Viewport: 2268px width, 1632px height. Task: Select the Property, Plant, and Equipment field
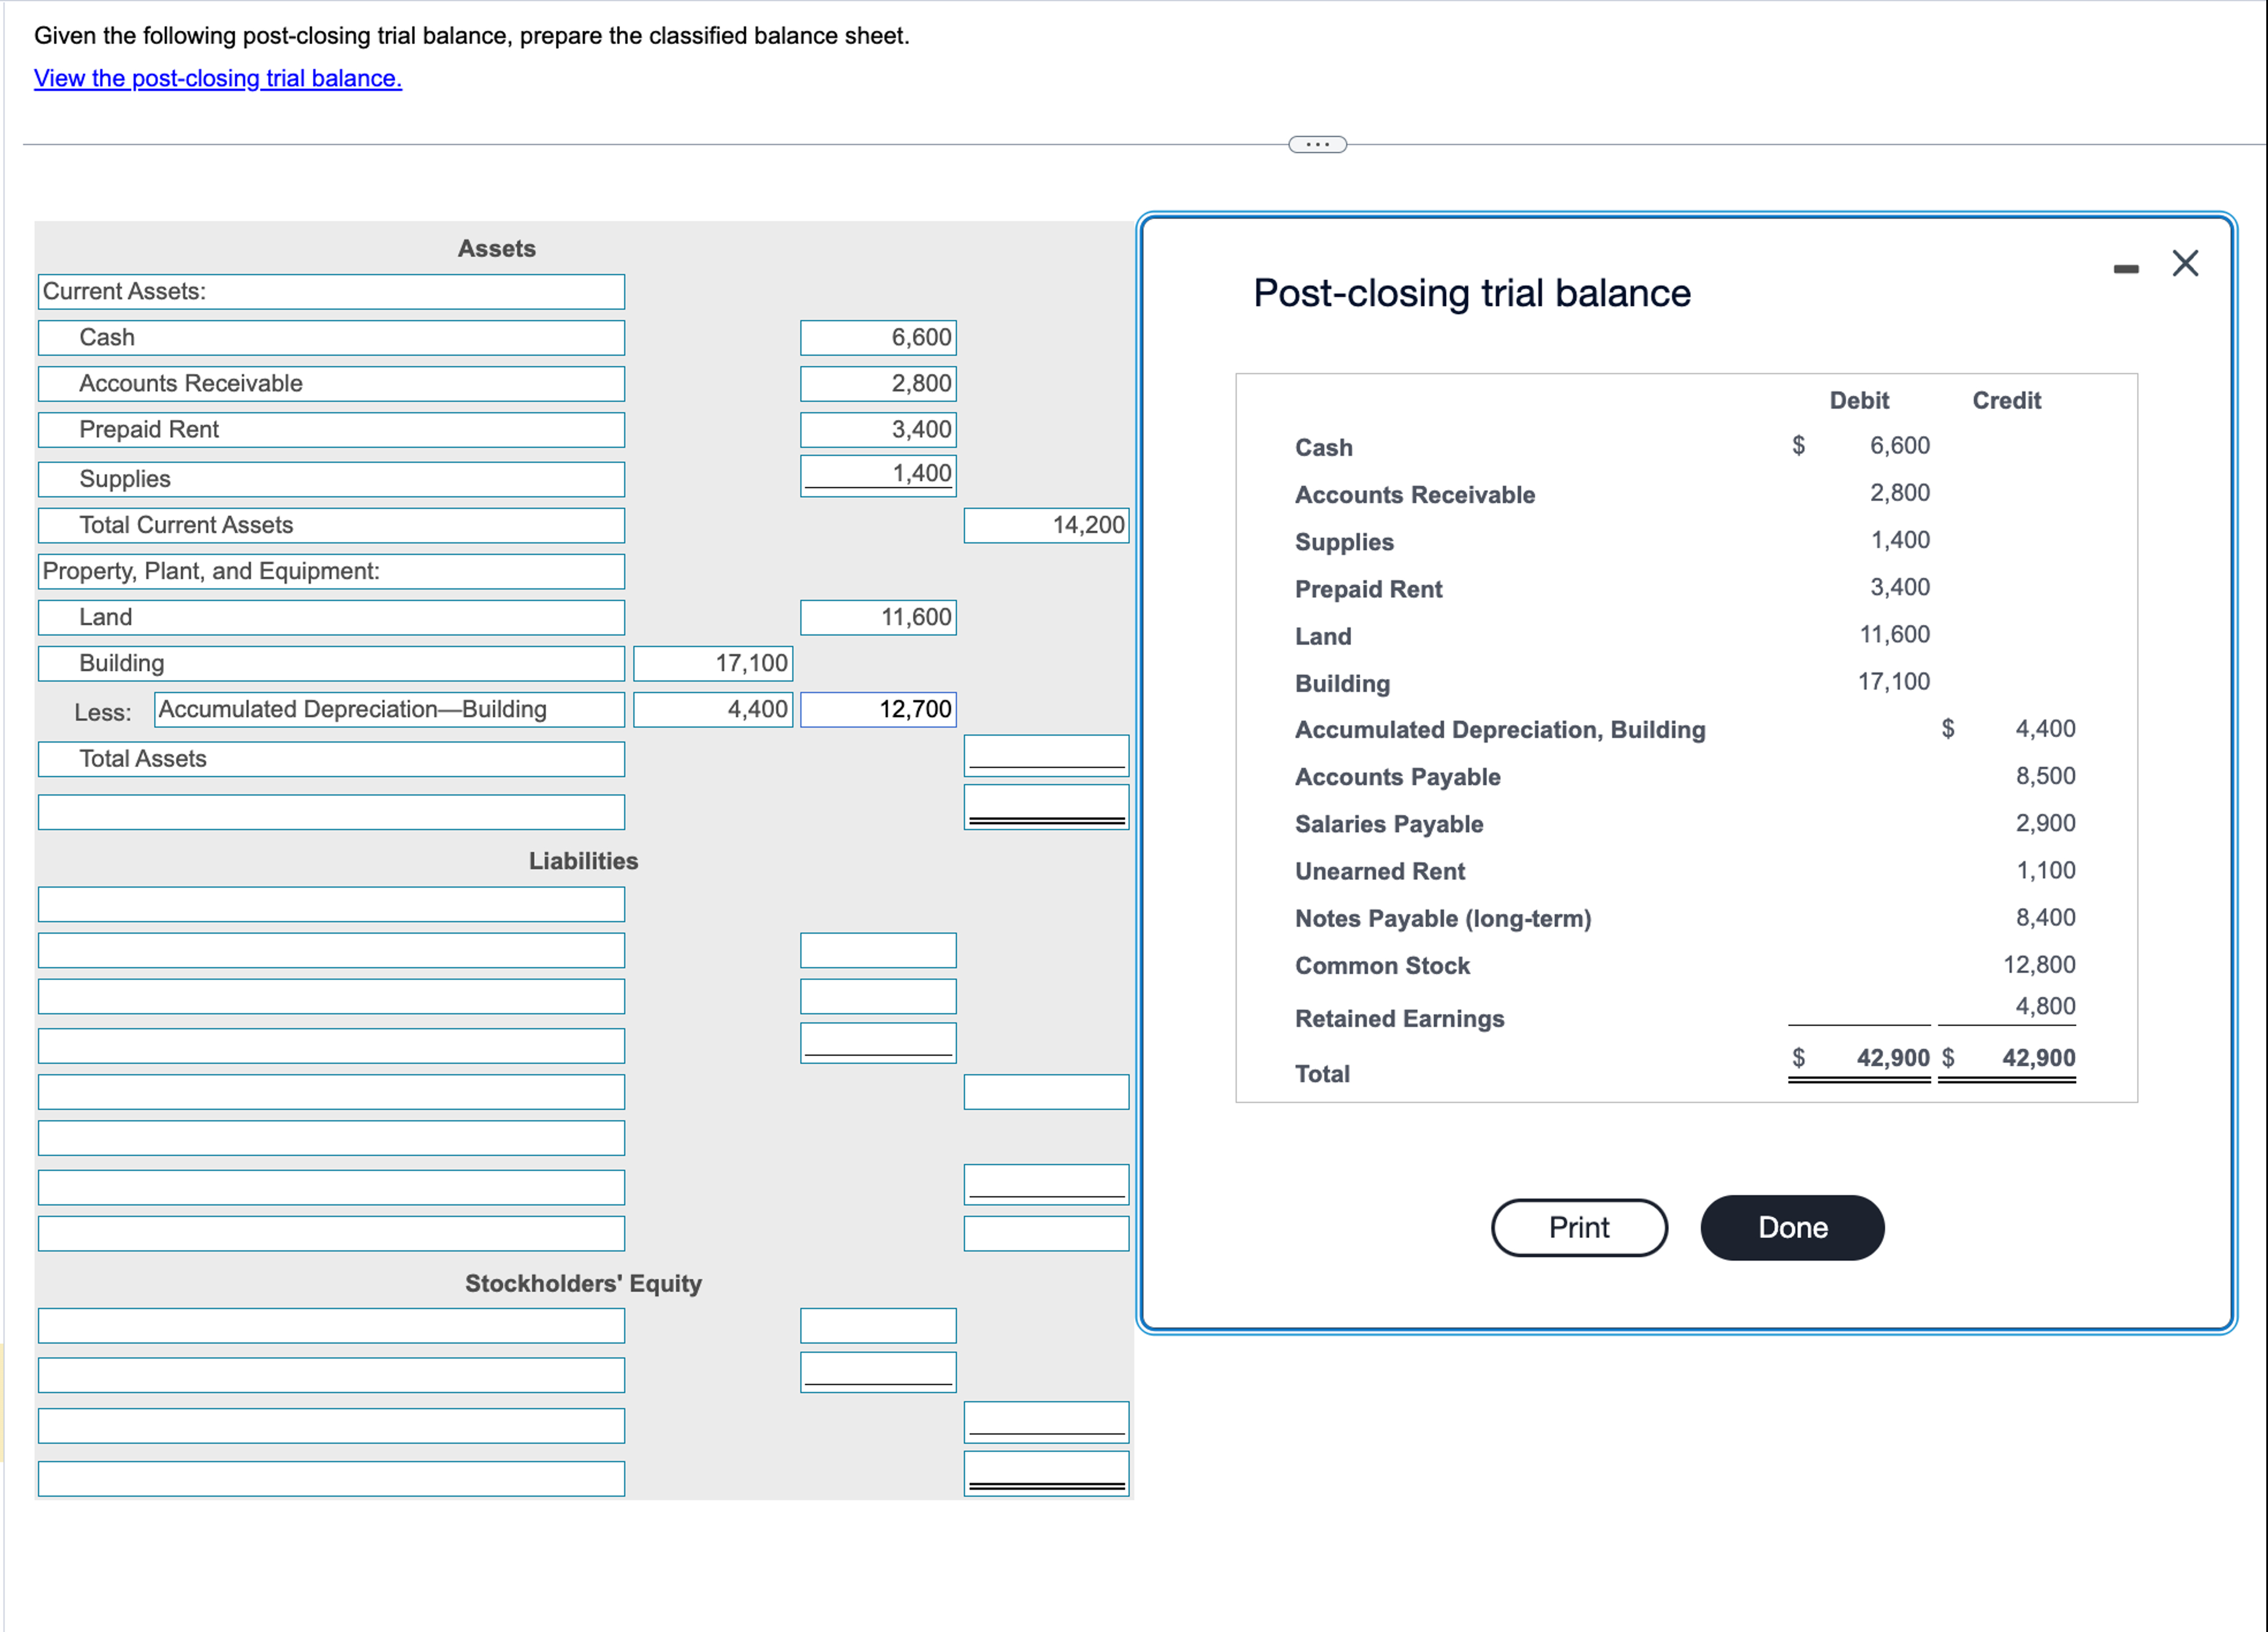click(x=332, y=571)
